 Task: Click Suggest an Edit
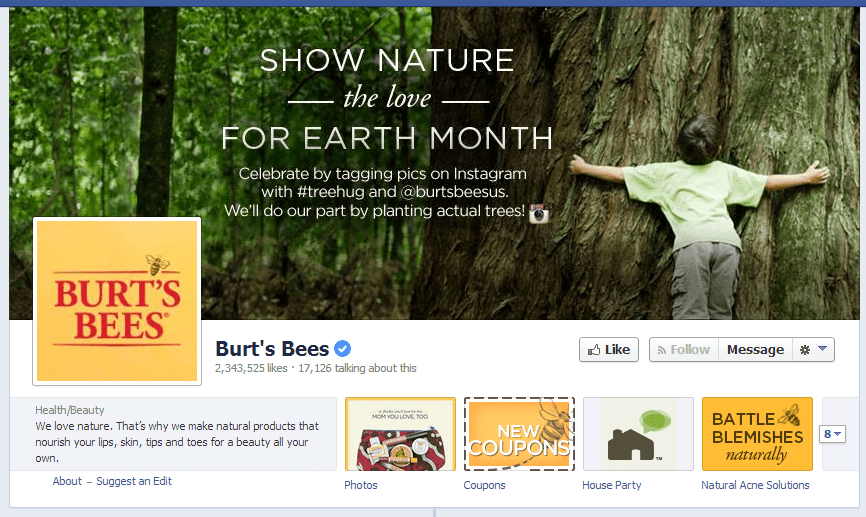click(134, 481)
